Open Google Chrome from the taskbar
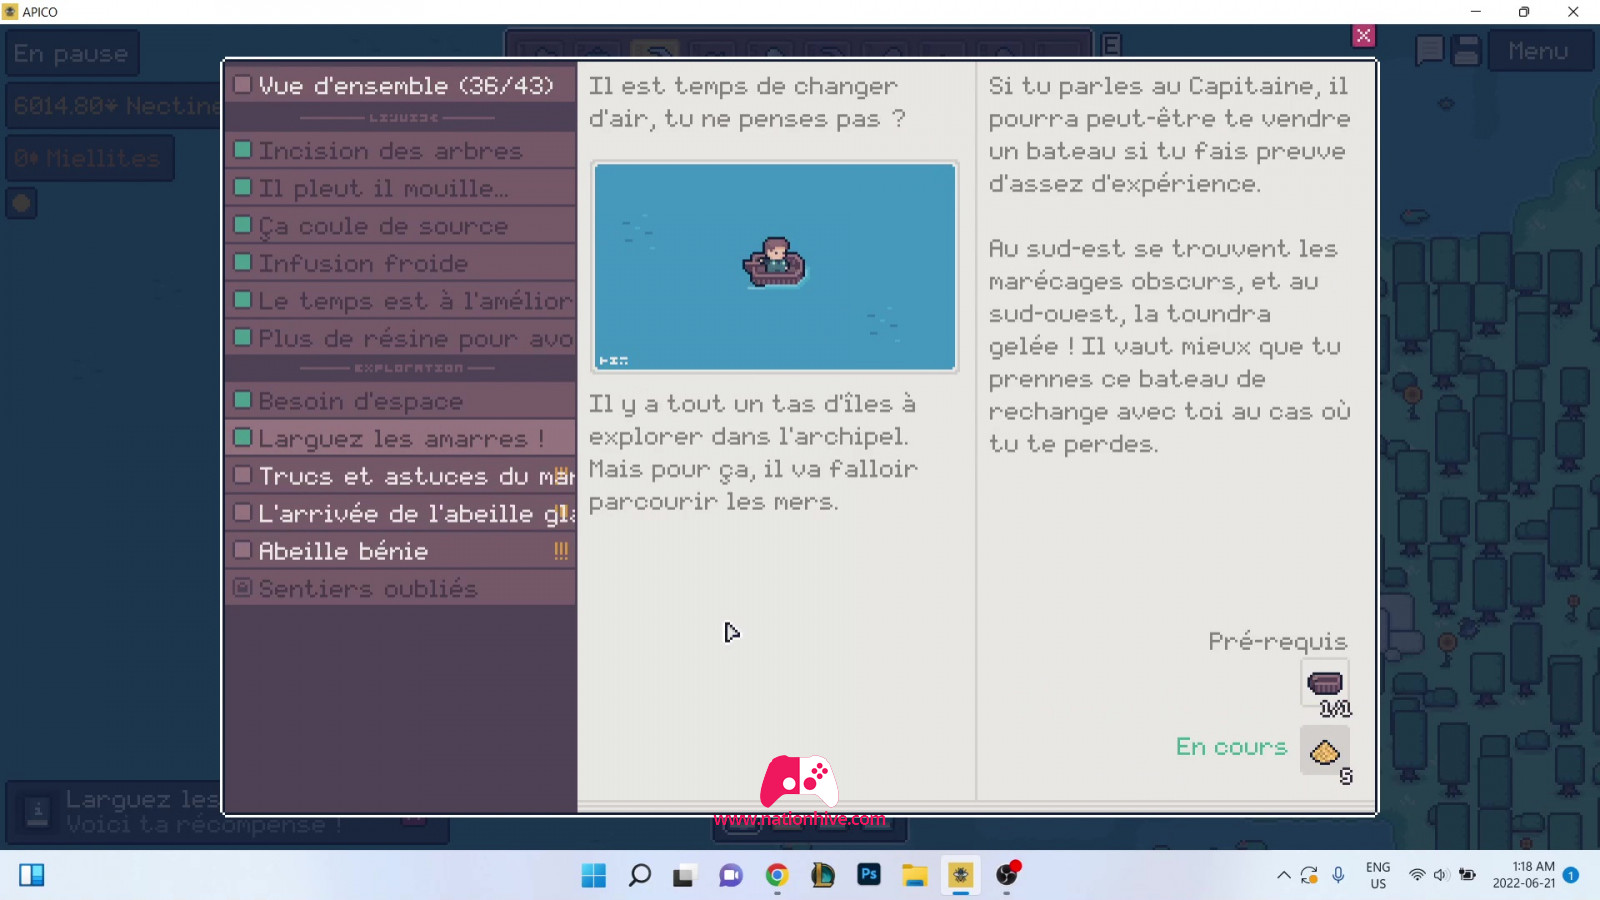This screenshot has height=900, width=1600. coord(777,876)
